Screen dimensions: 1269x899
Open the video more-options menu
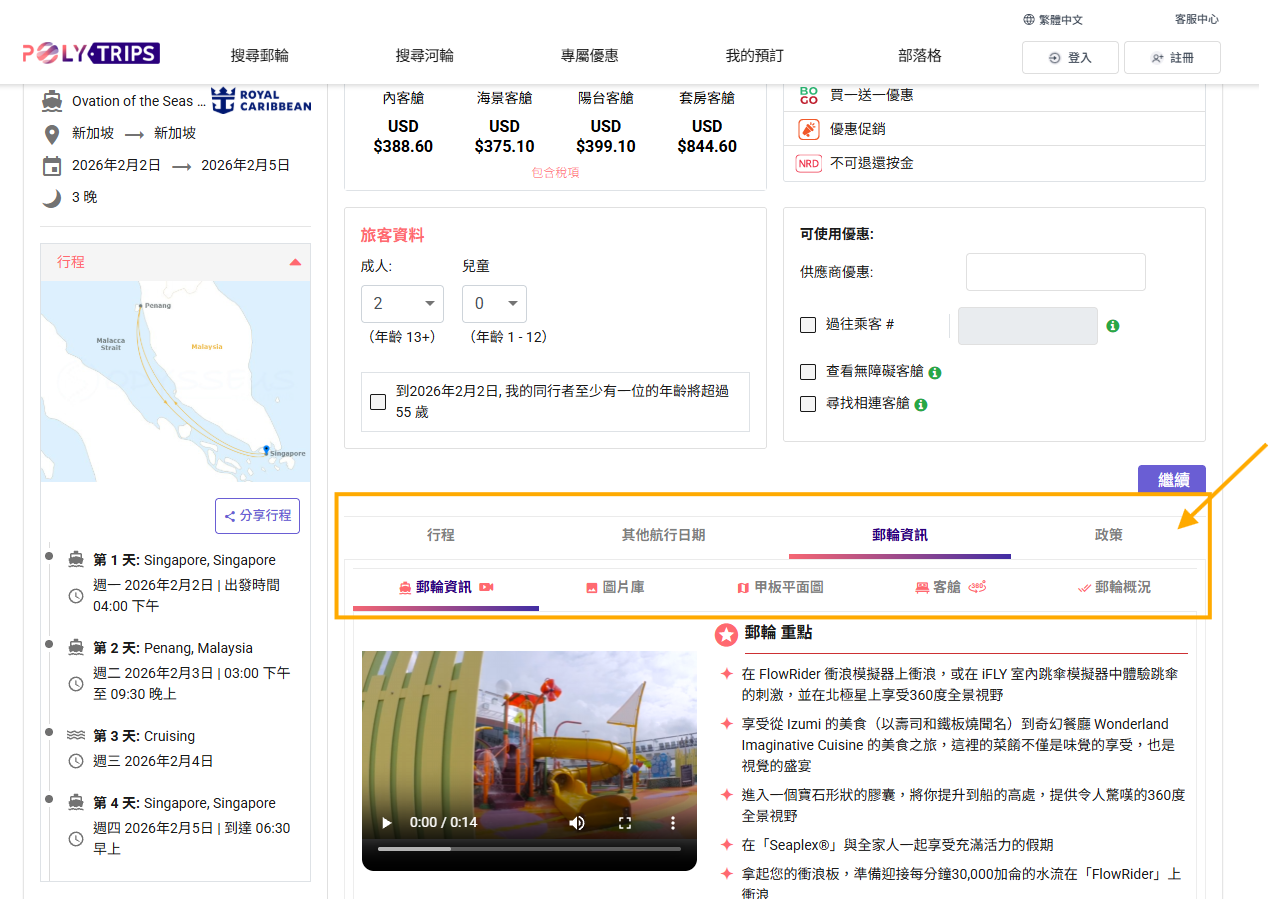pos(673,823)
